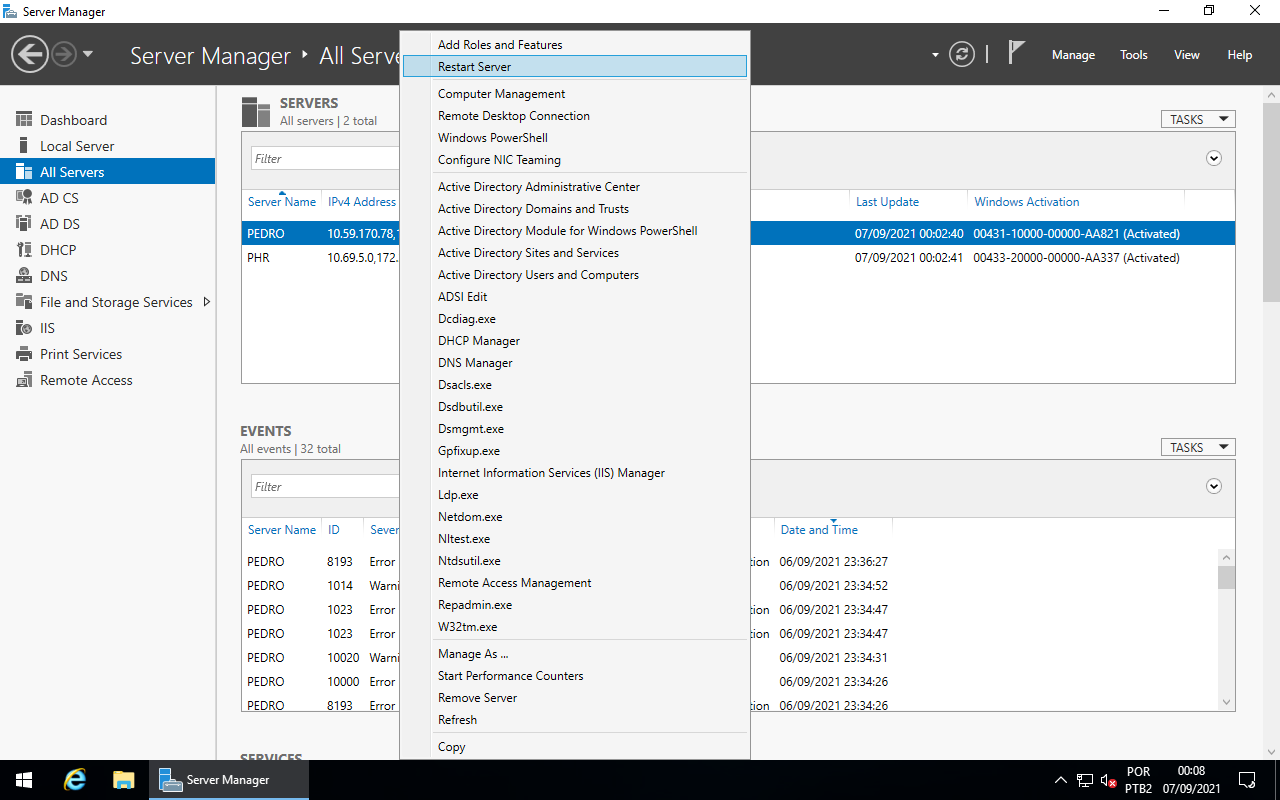The height and width of the screenshot is (800, 1280).
Task: Launch Internet Explorer from the taskbar
Action: 74,779
